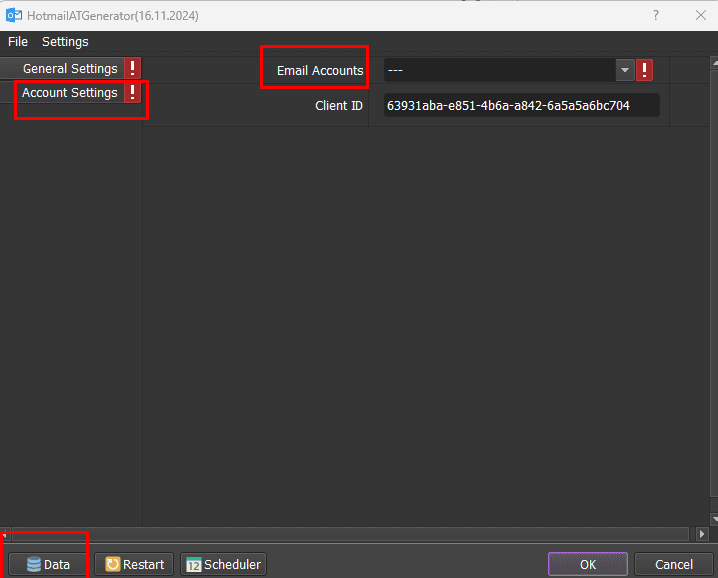The image size is (718, 578).
Task: Open the Email Accounts dropdown arrow
Action: (625, 70)
